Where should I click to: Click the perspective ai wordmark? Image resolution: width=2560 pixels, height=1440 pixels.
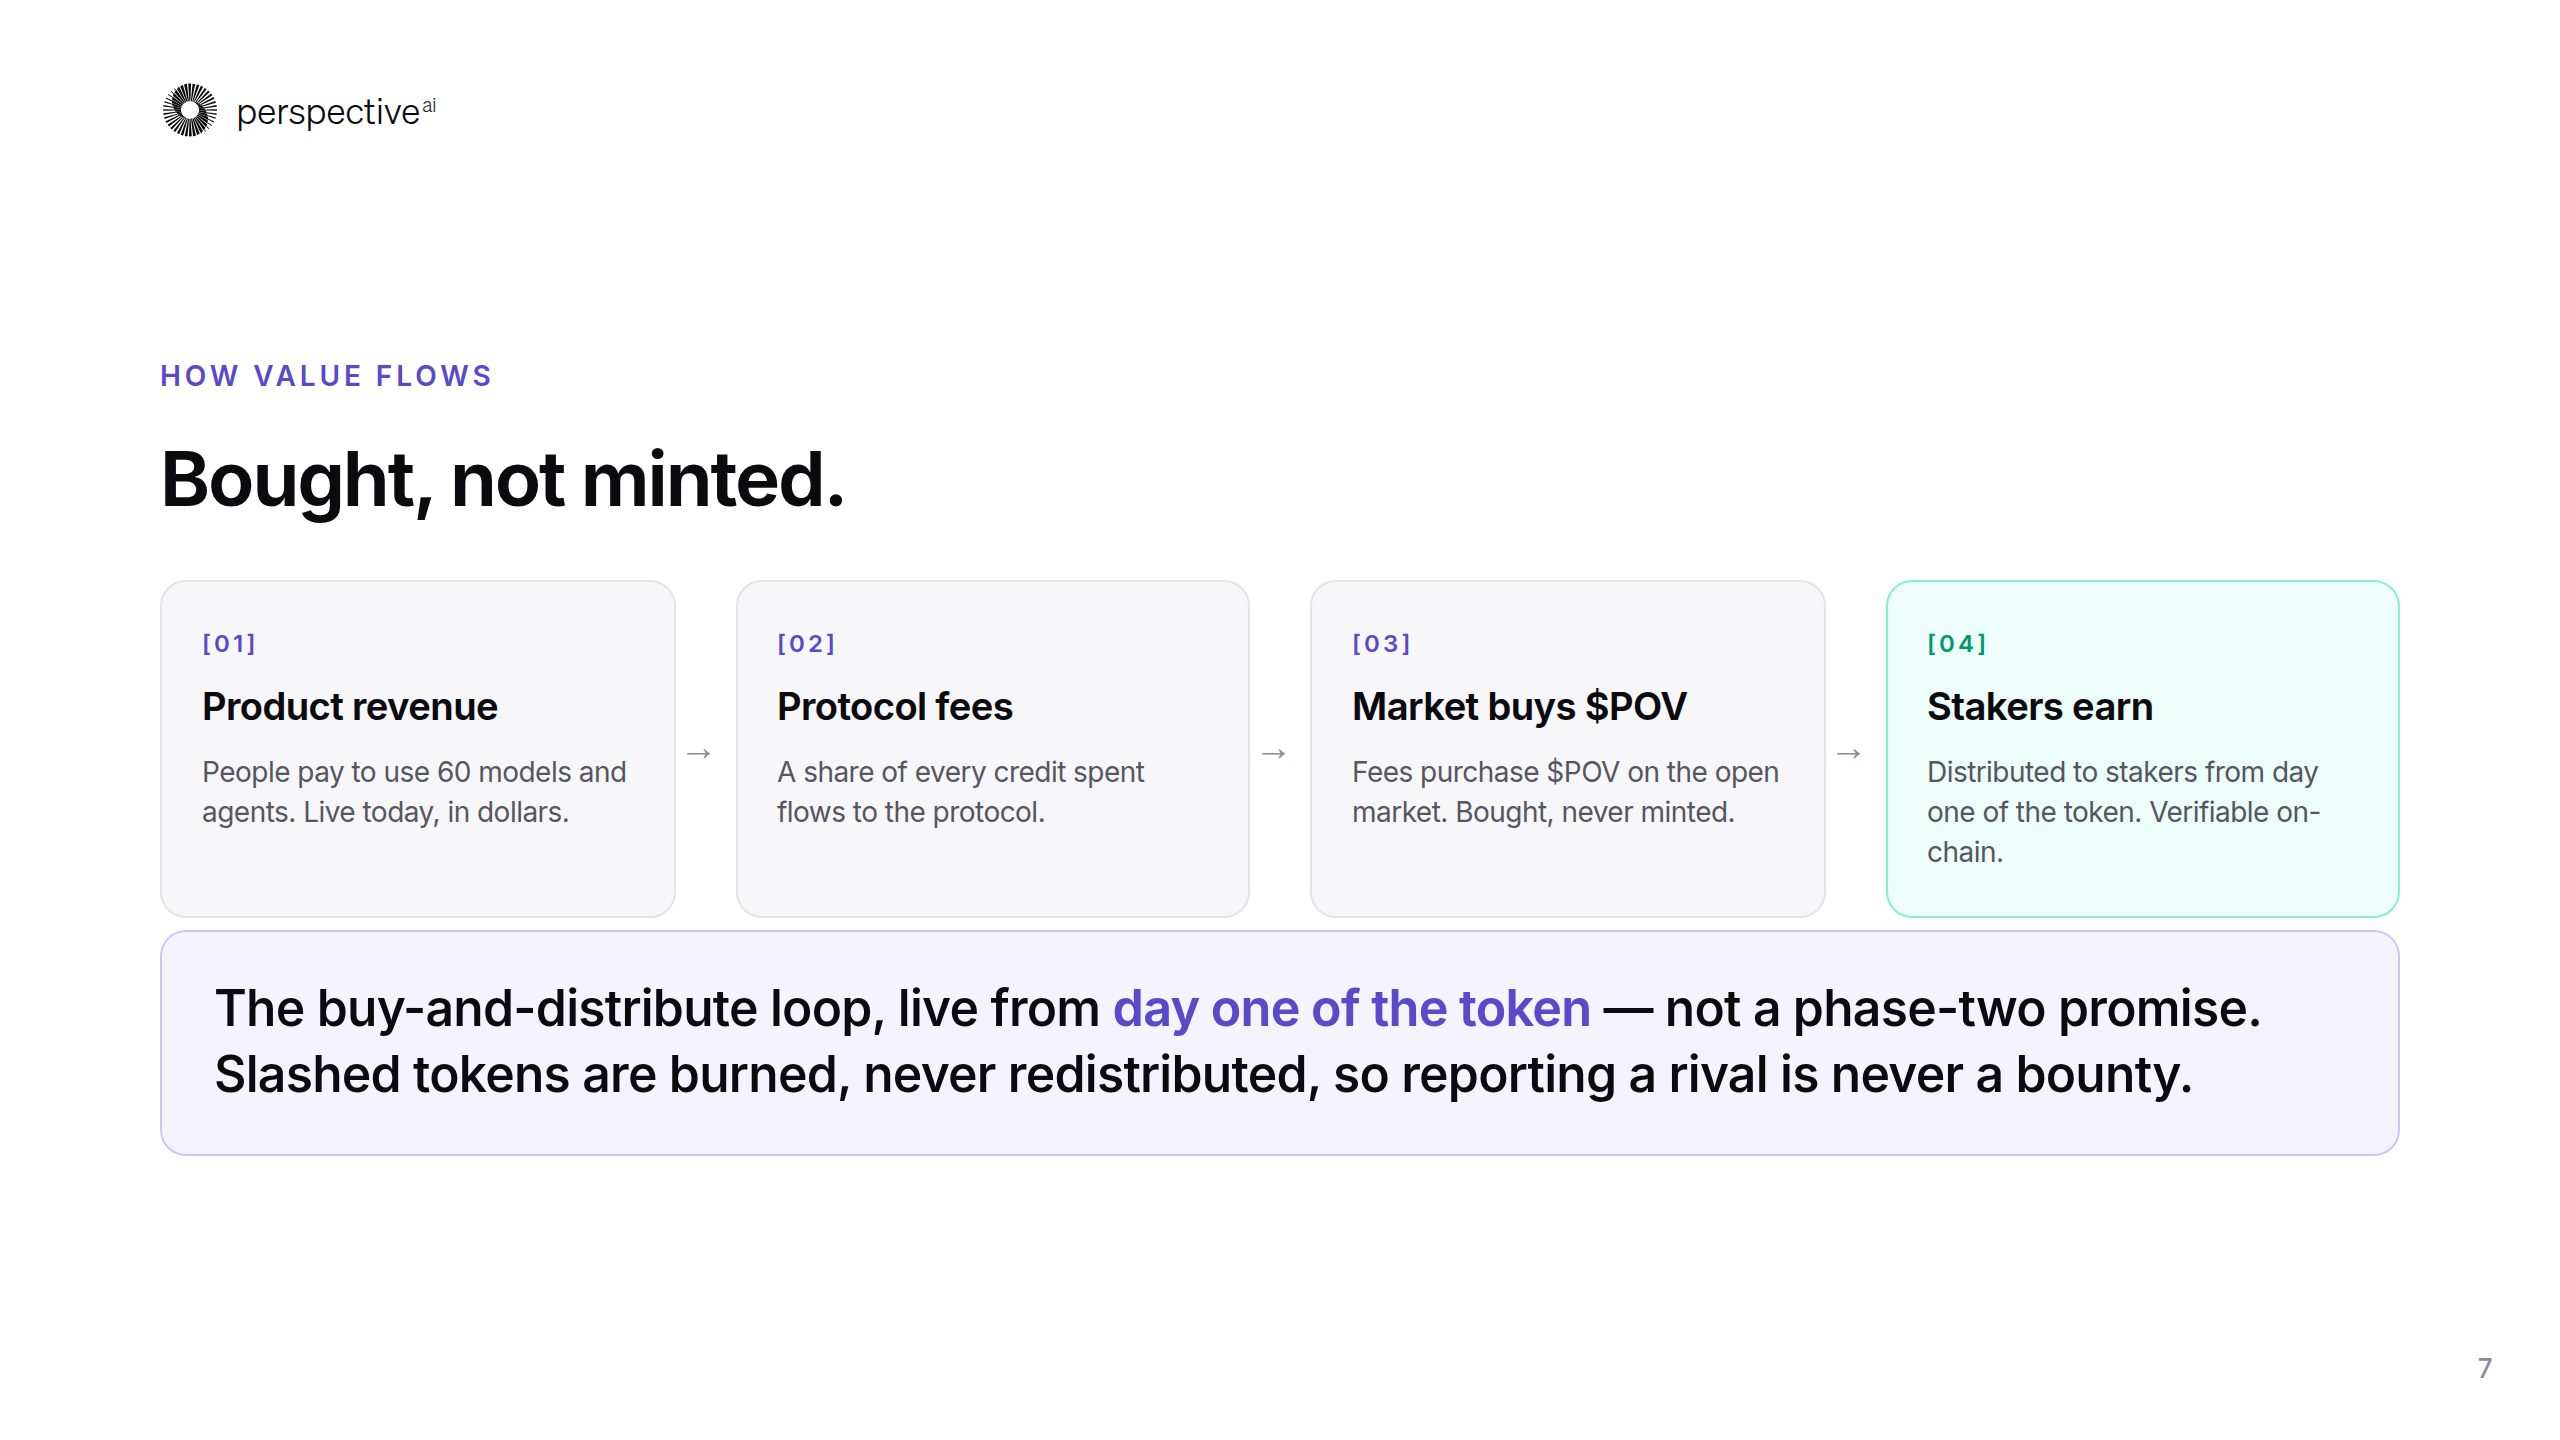coord(336,111)
